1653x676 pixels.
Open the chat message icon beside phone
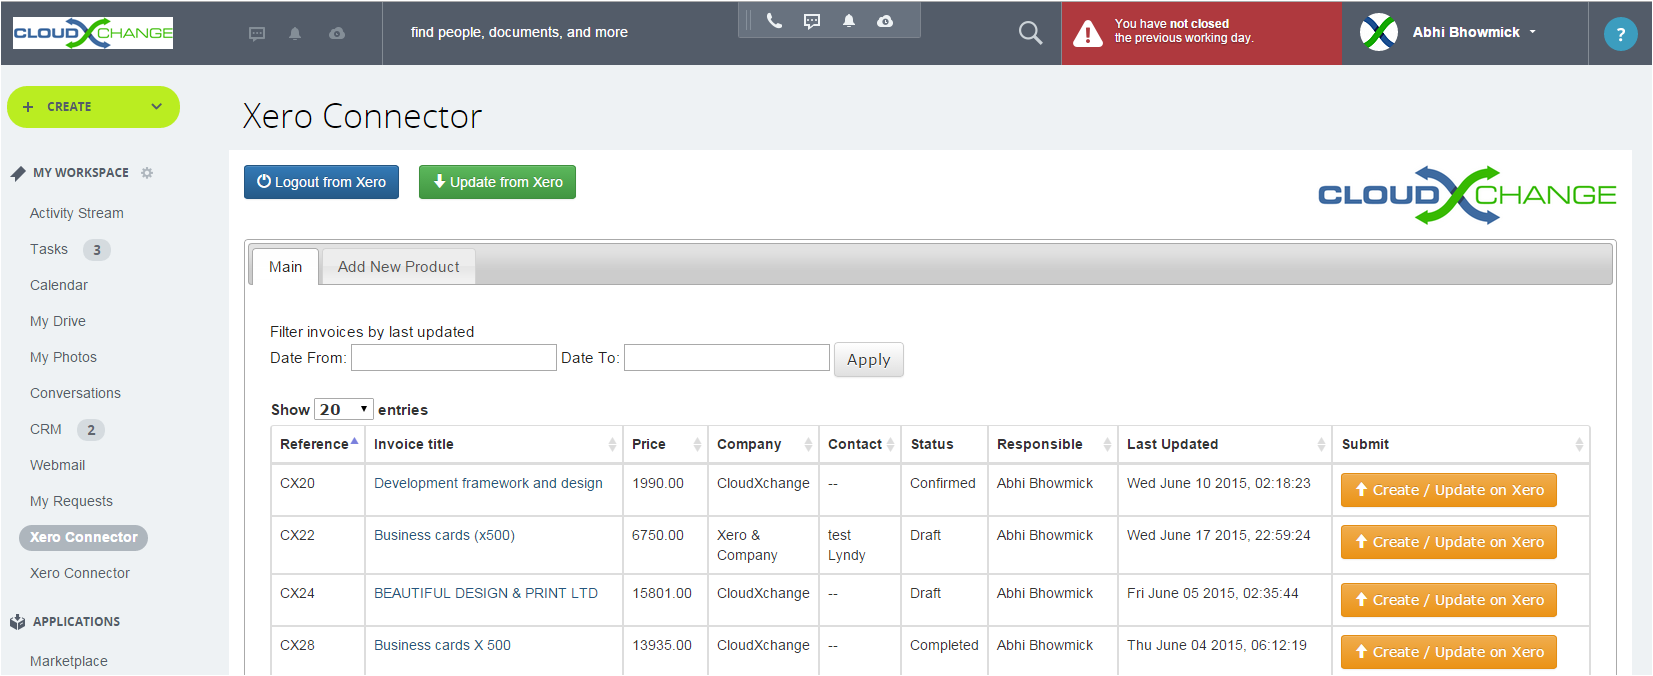click(812, 21)
